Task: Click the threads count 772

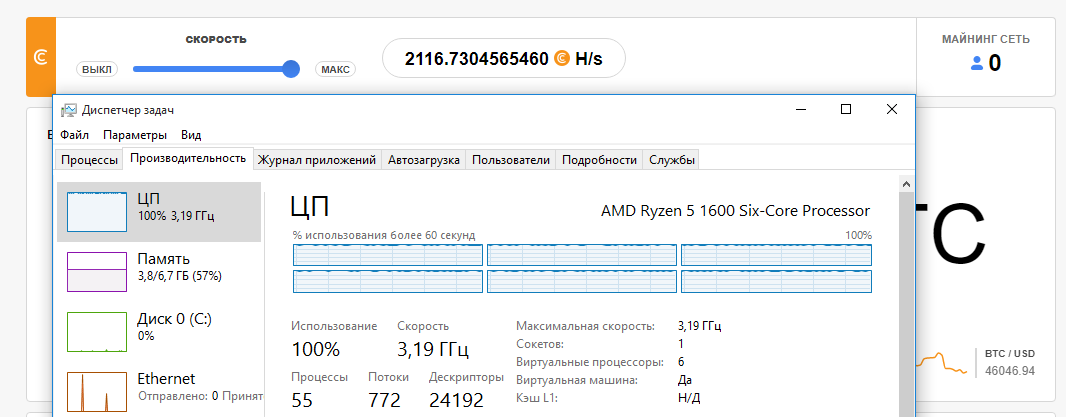Action: pos(384,401)
